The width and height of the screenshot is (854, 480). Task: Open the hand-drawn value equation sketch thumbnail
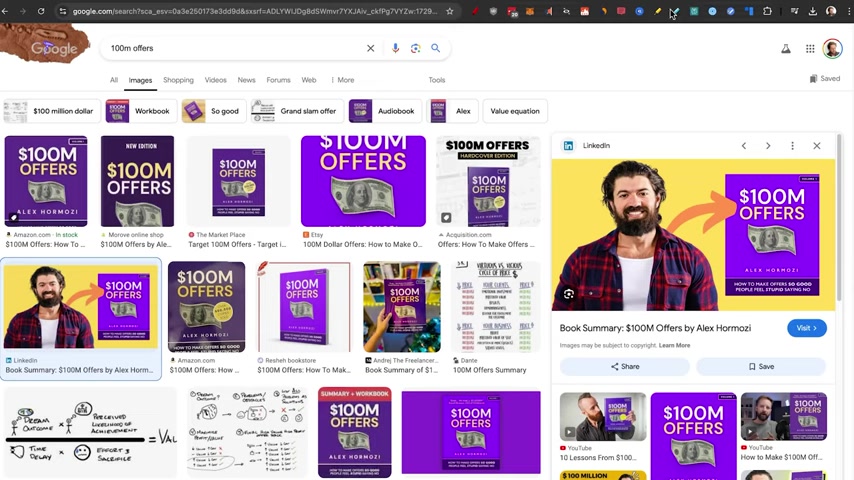tap(90, 433)
